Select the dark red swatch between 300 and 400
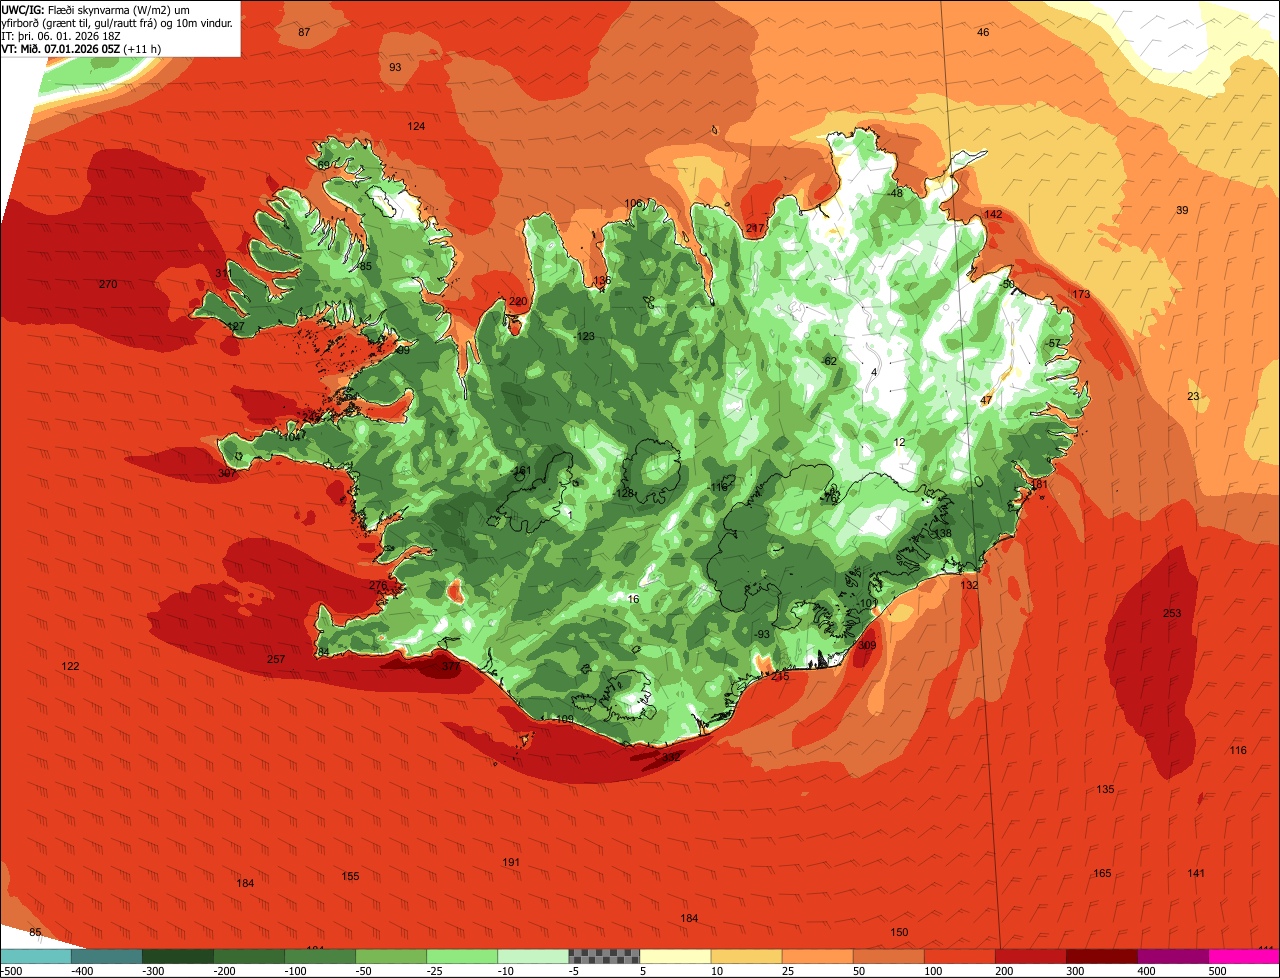Image resolution: width=1280 pixels, height=978 pixels. (x=1102, y=956)
